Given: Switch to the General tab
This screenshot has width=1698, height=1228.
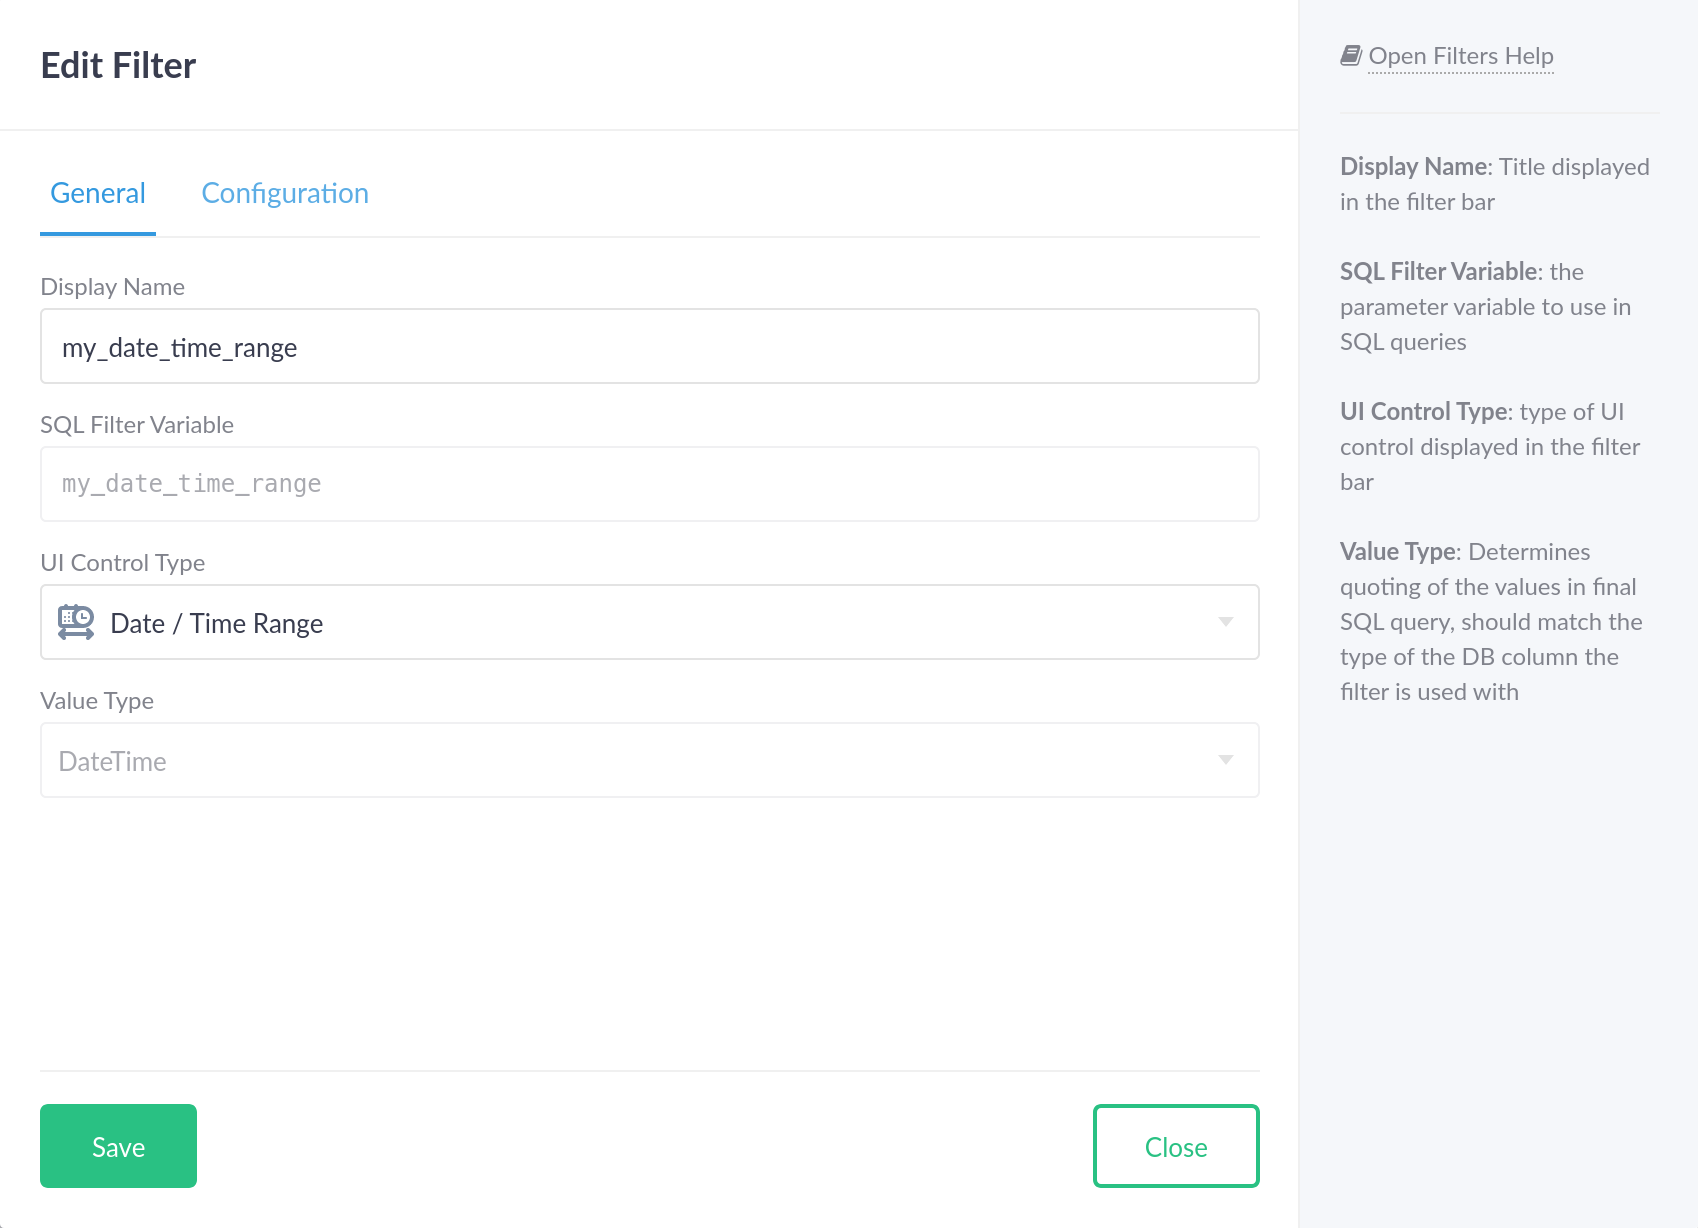Looking at the screenshot, I should (98, 193).
